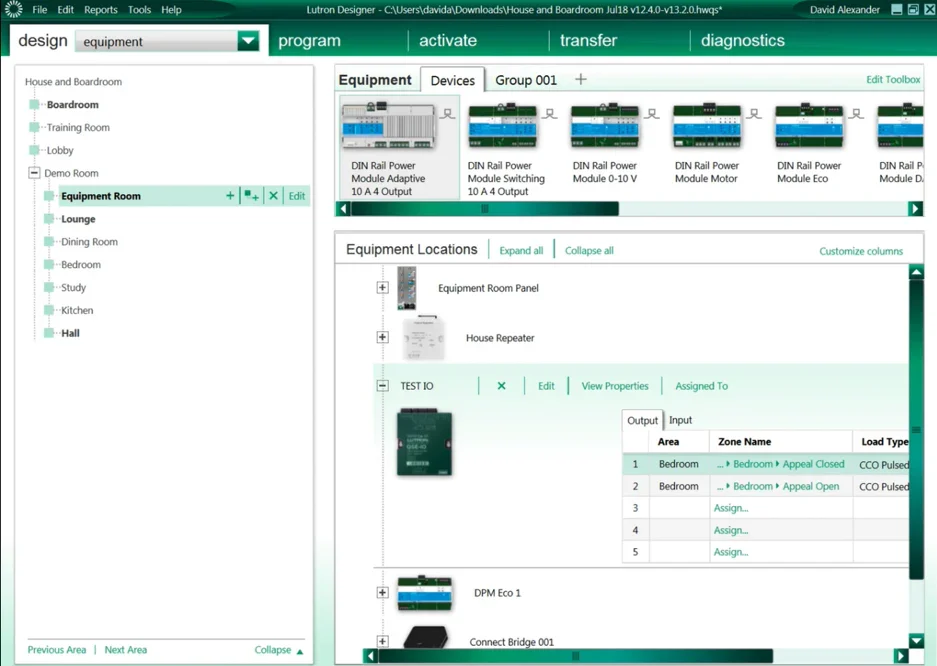Click the add multiple areas icon on Equipment Room
Image resolution: width=937 pixels, height=666 pixels.
[x=252, y=196]
